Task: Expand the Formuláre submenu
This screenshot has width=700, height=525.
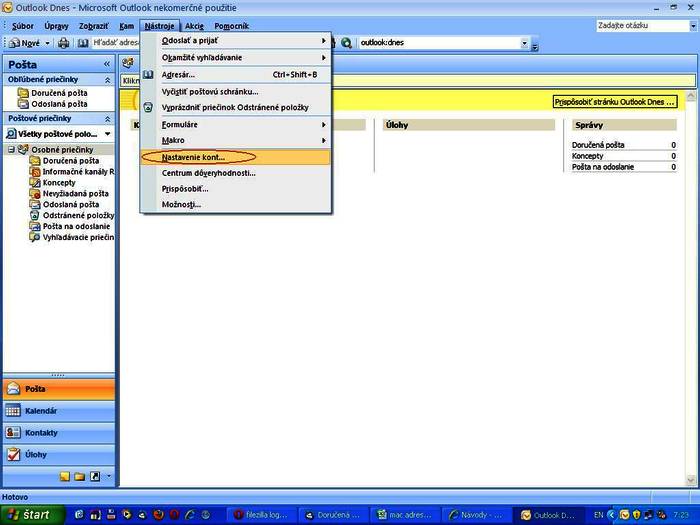Action: [236, 125]
